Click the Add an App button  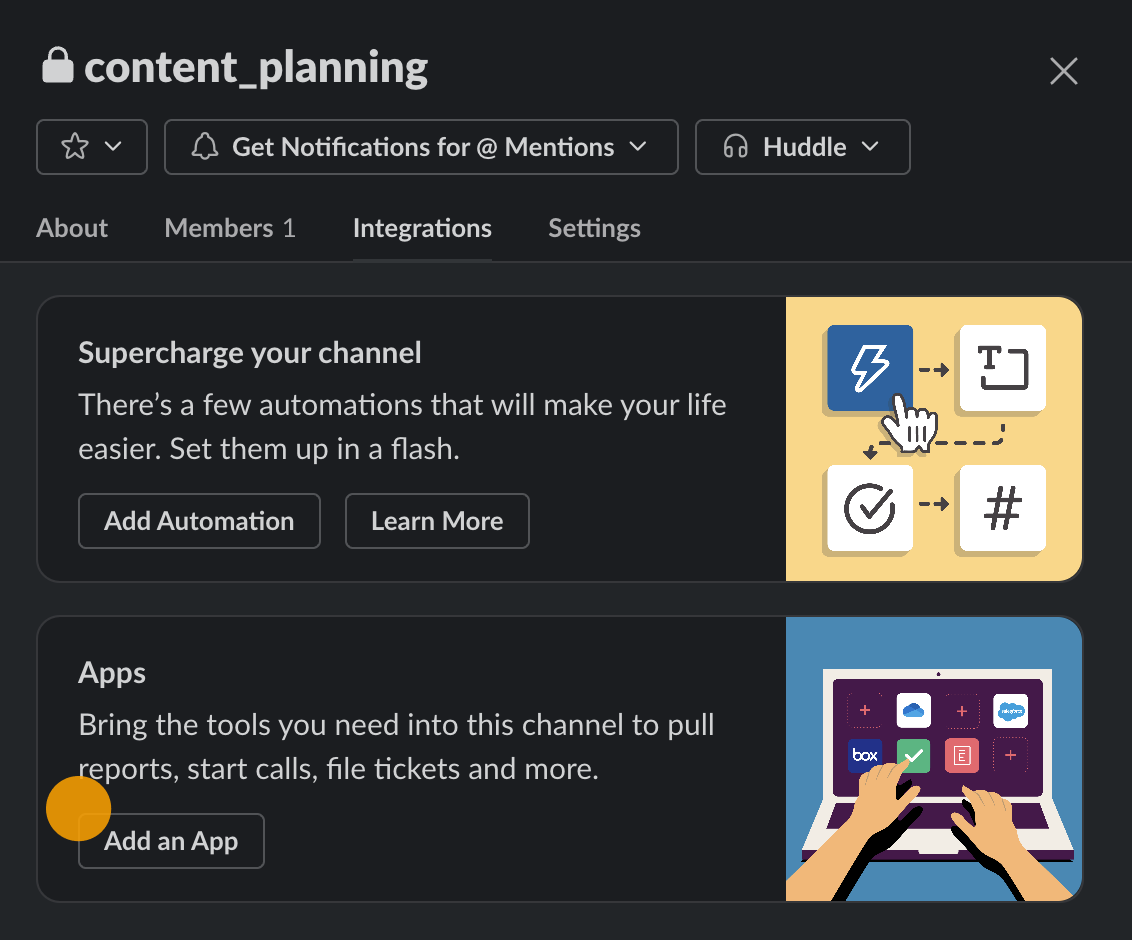pyautogui.click(x=171, y=841)
